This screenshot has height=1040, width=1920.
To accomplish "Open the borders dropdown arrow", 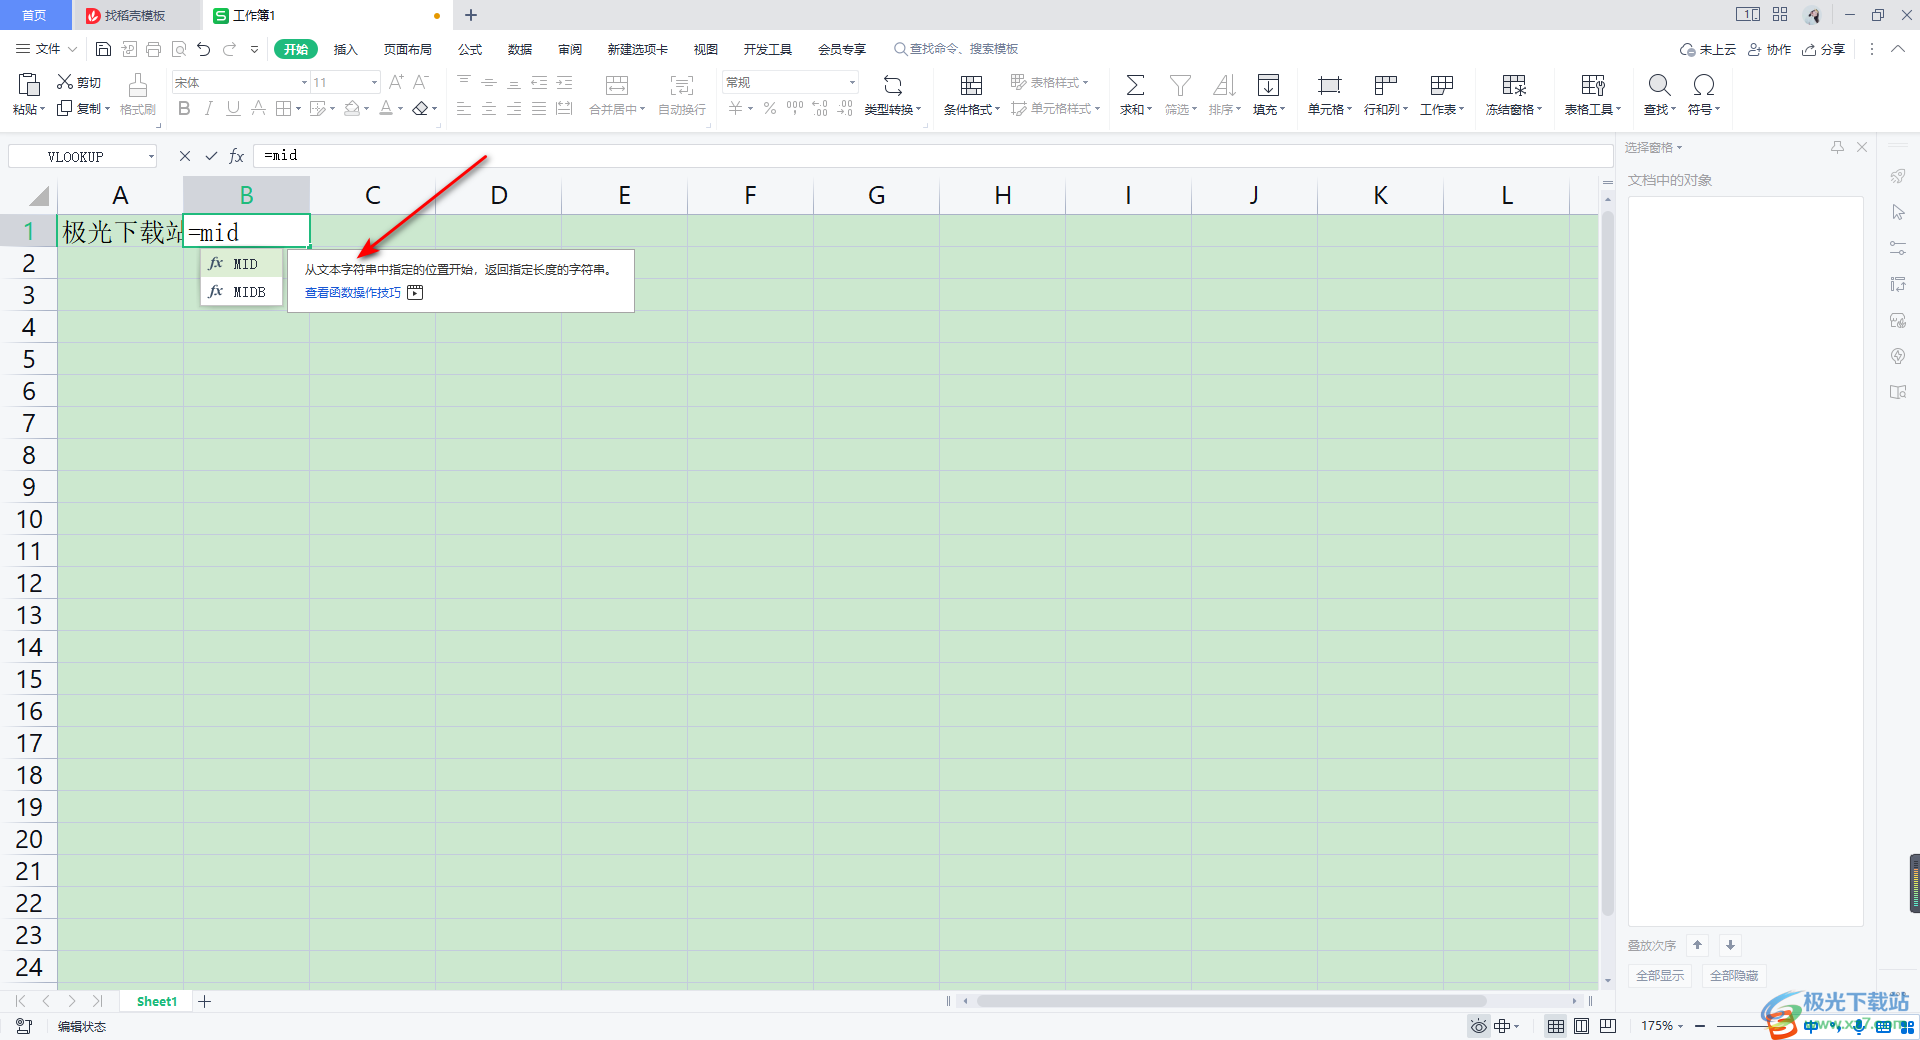I will click(x=298, y=109).
